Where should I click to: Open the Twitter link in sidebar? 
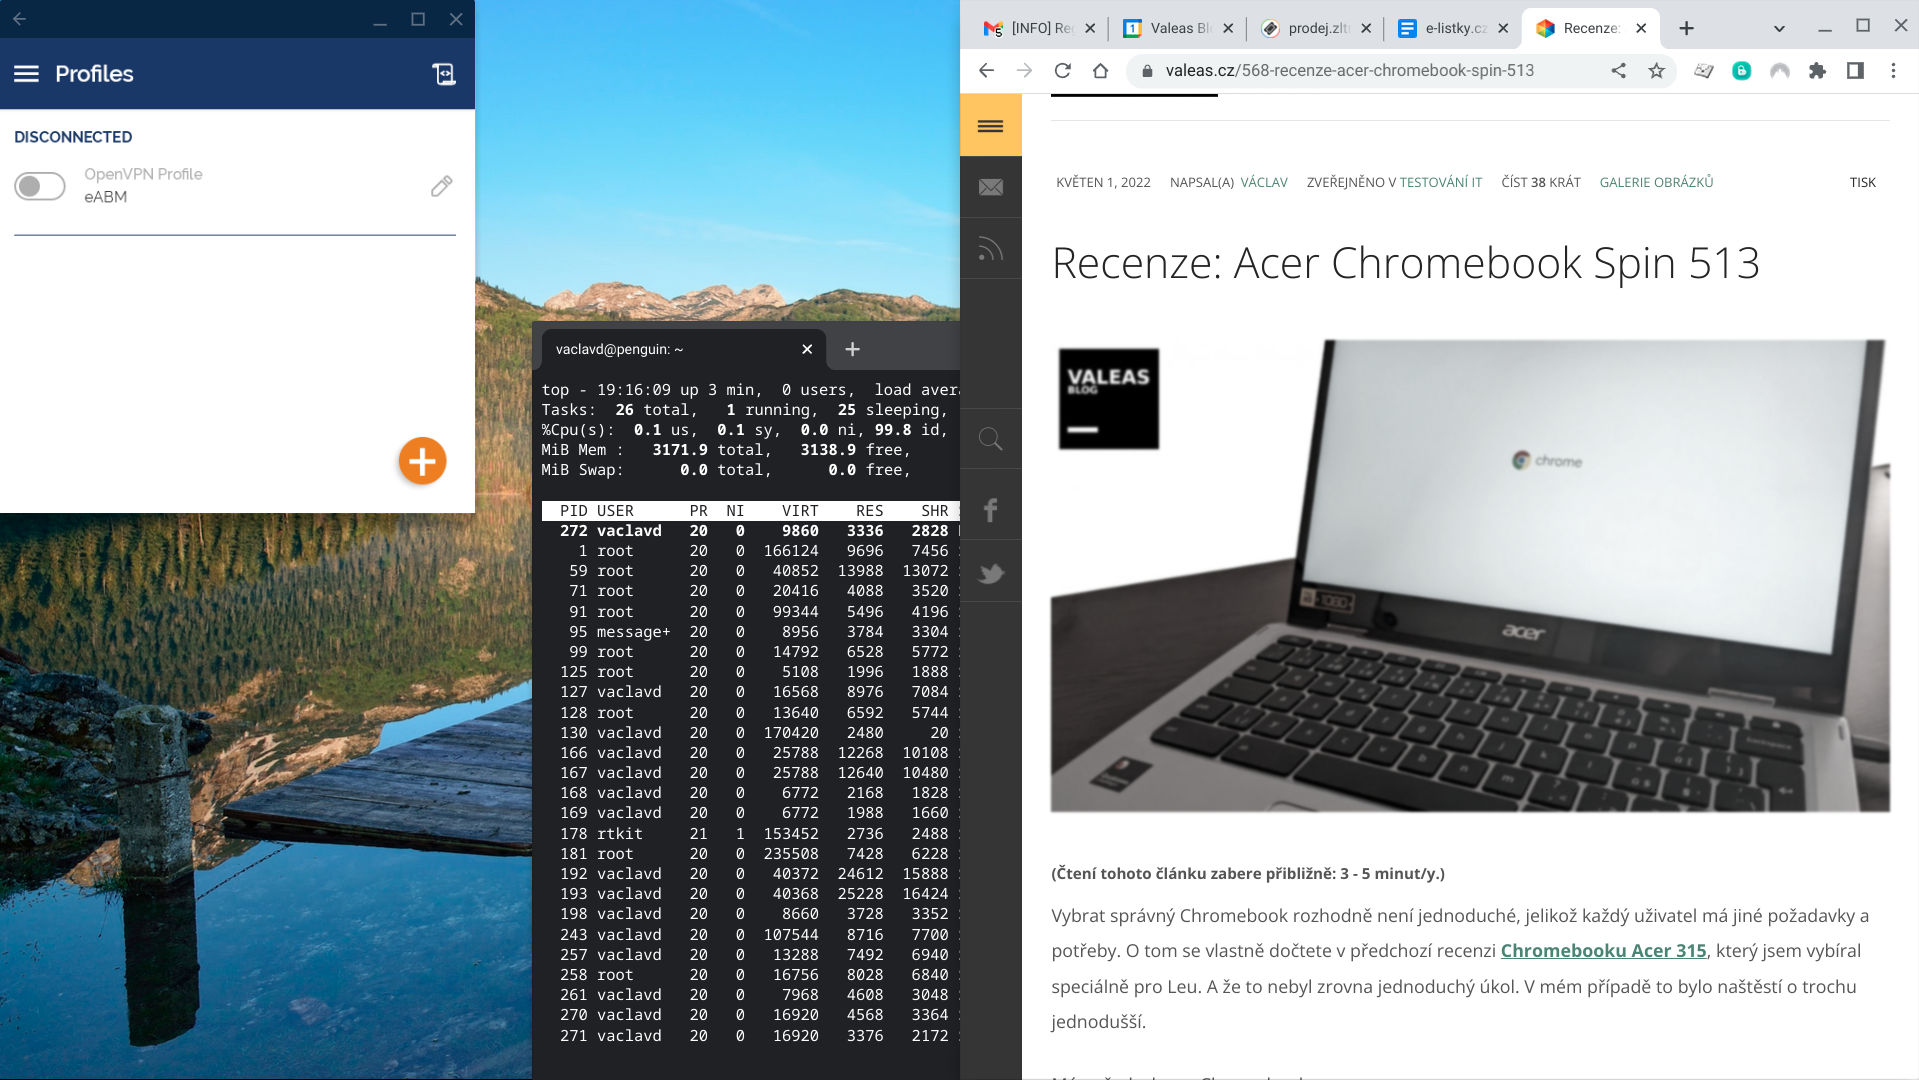point(991,573)
